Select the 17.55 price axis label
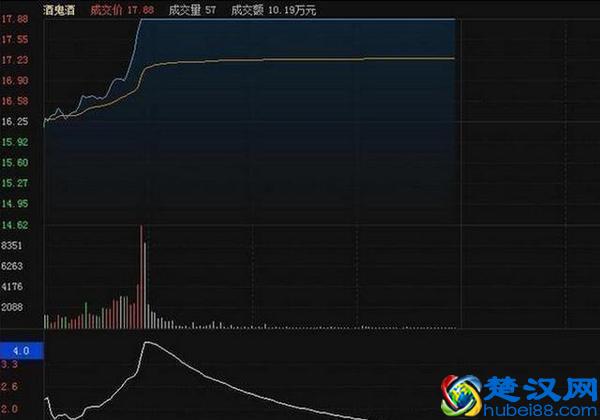The height and width of the screenshot is (420, 600). [x=15, y=39]
